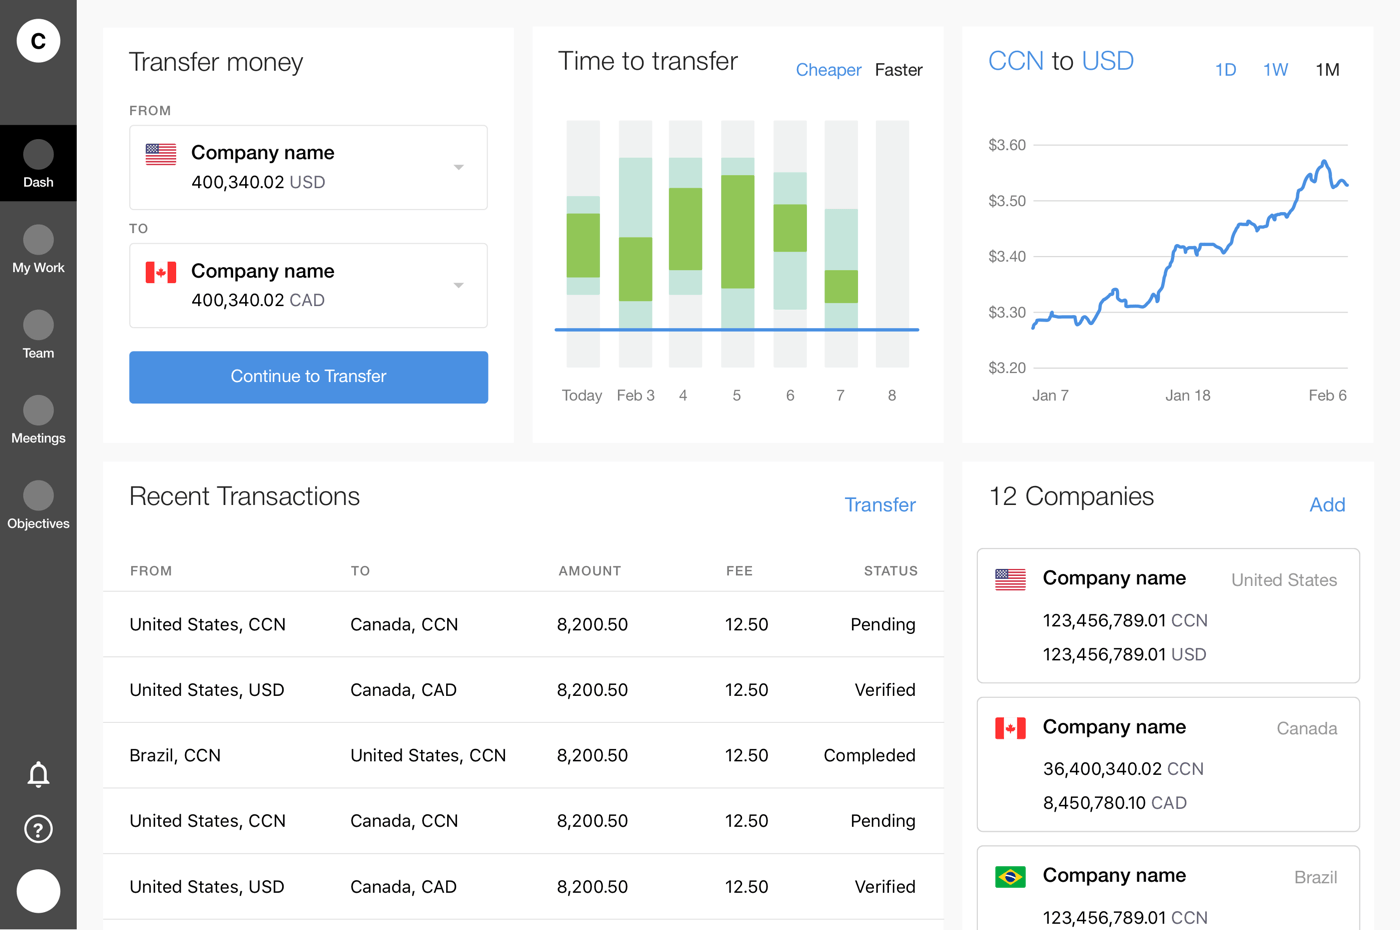The height and width of the screenshot is (930, 1400).
Task: Click the C logo at top of sidebar
Action: (38, 41)
